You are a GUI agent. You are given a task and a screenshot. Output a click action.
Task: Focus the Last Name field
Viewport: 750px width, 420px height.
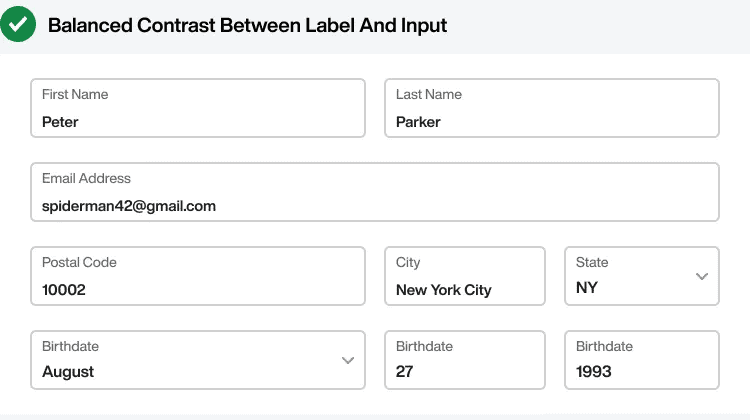552,108
